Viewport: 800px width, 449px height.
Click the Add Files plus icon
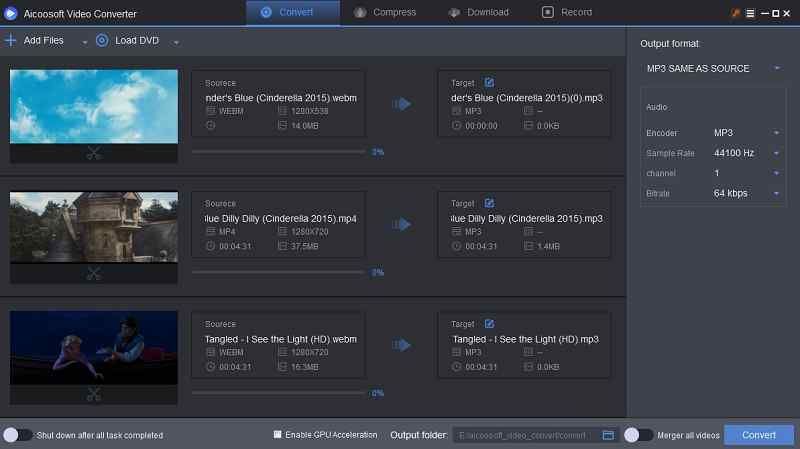10,40
